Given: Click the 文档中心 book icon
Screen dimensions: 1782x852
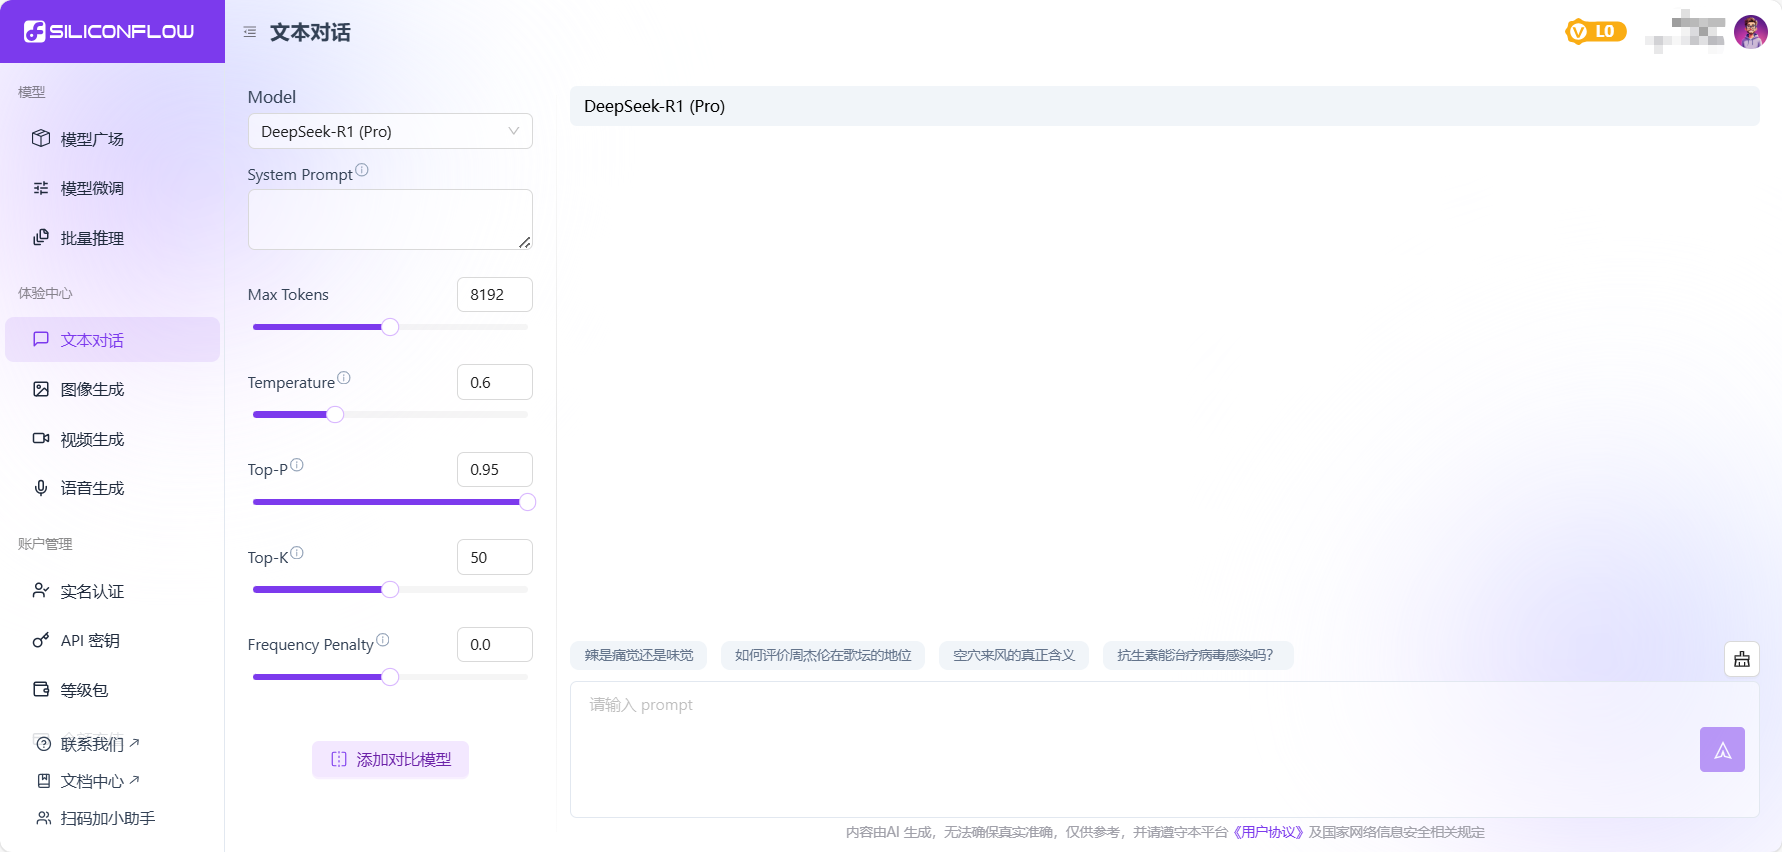Looking at the screenshot, I should pos(43,781).
